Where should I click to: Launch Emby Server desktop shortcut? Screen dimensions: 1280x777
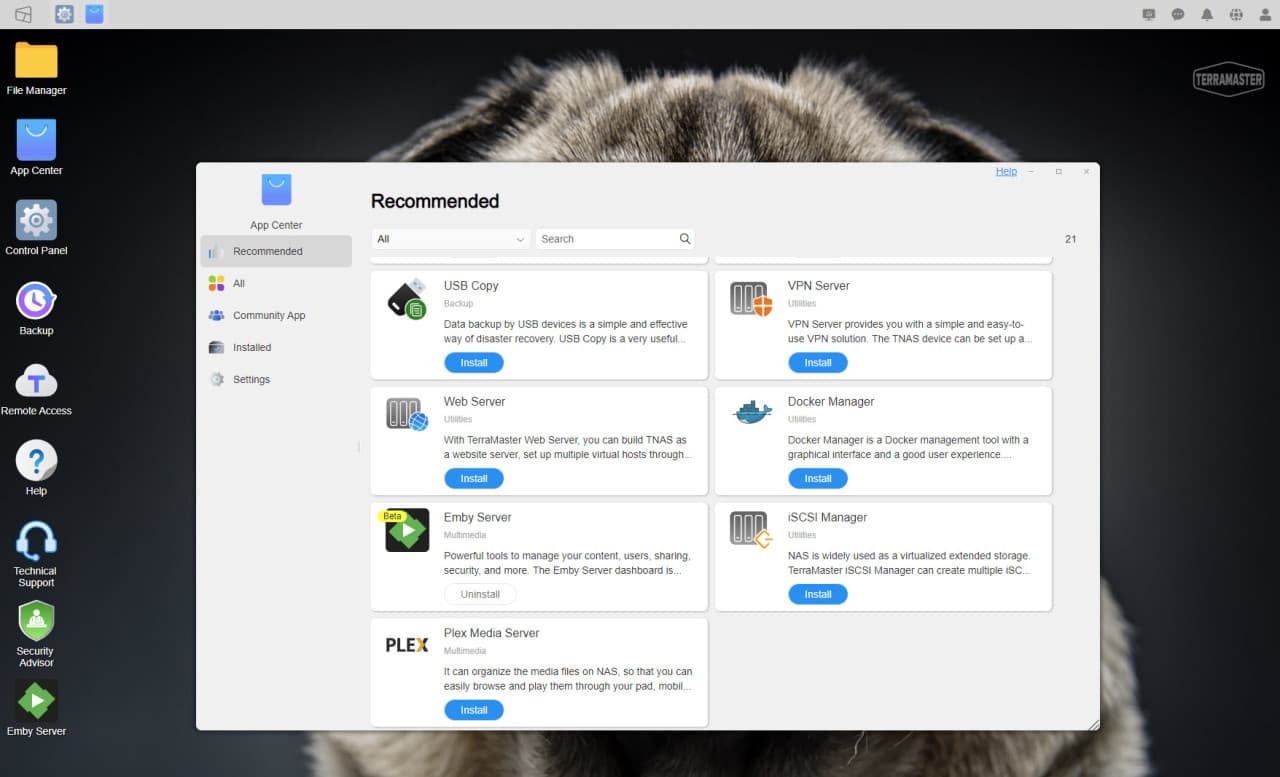coord(36,702)
